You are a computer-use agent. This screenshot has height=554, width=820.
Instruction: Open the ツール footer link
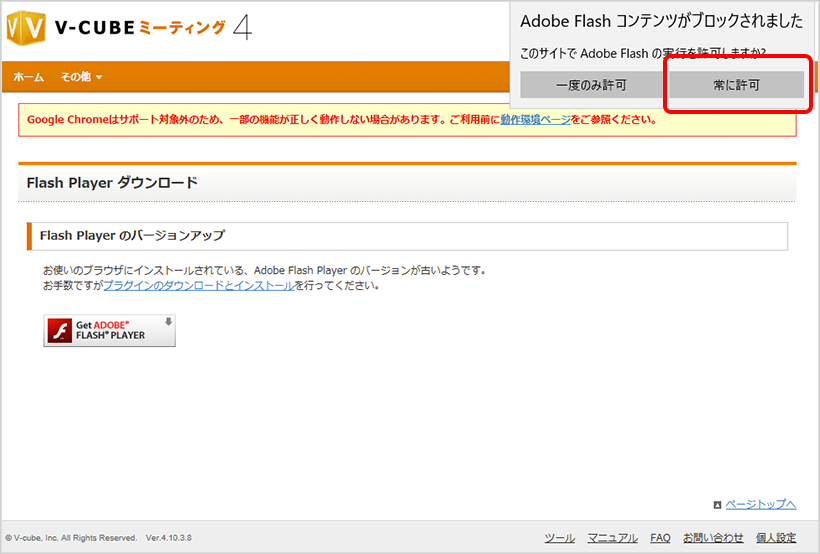[560, 538]
